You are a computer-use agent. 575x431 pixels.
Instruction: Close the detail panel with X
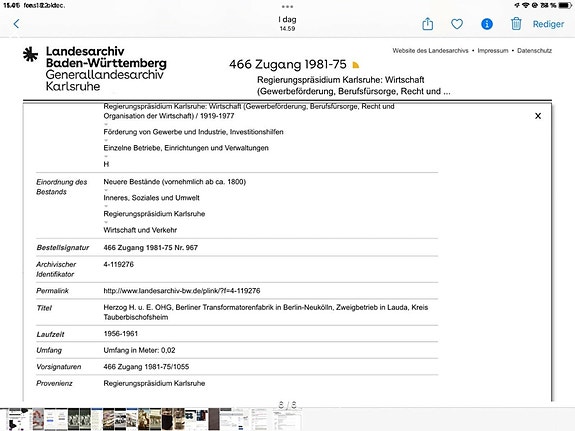[x=538, y=116]
